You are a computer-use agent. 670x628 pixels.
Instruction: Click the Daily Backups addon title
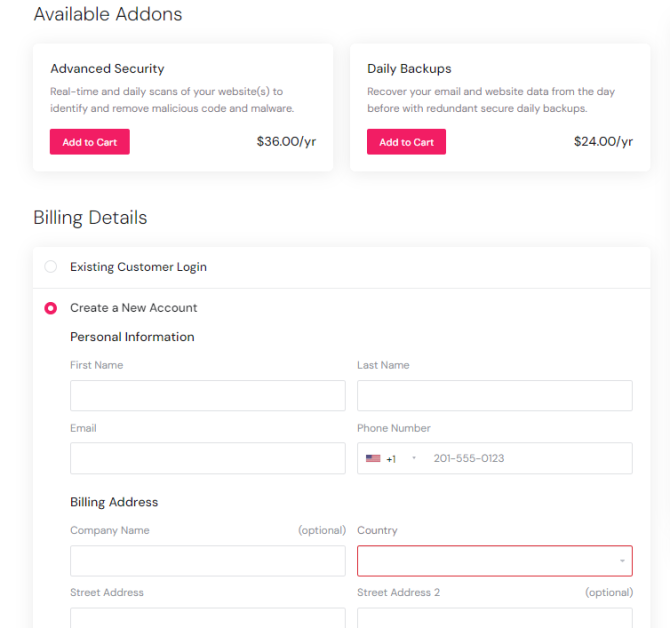coord(409,69)
